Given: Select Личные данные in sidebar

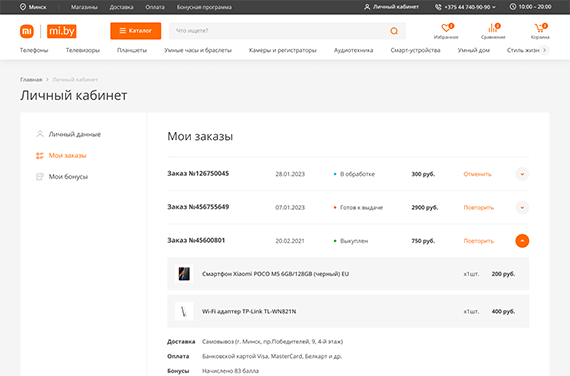Looking at the screenshot, I should click(x=75, y=134).
